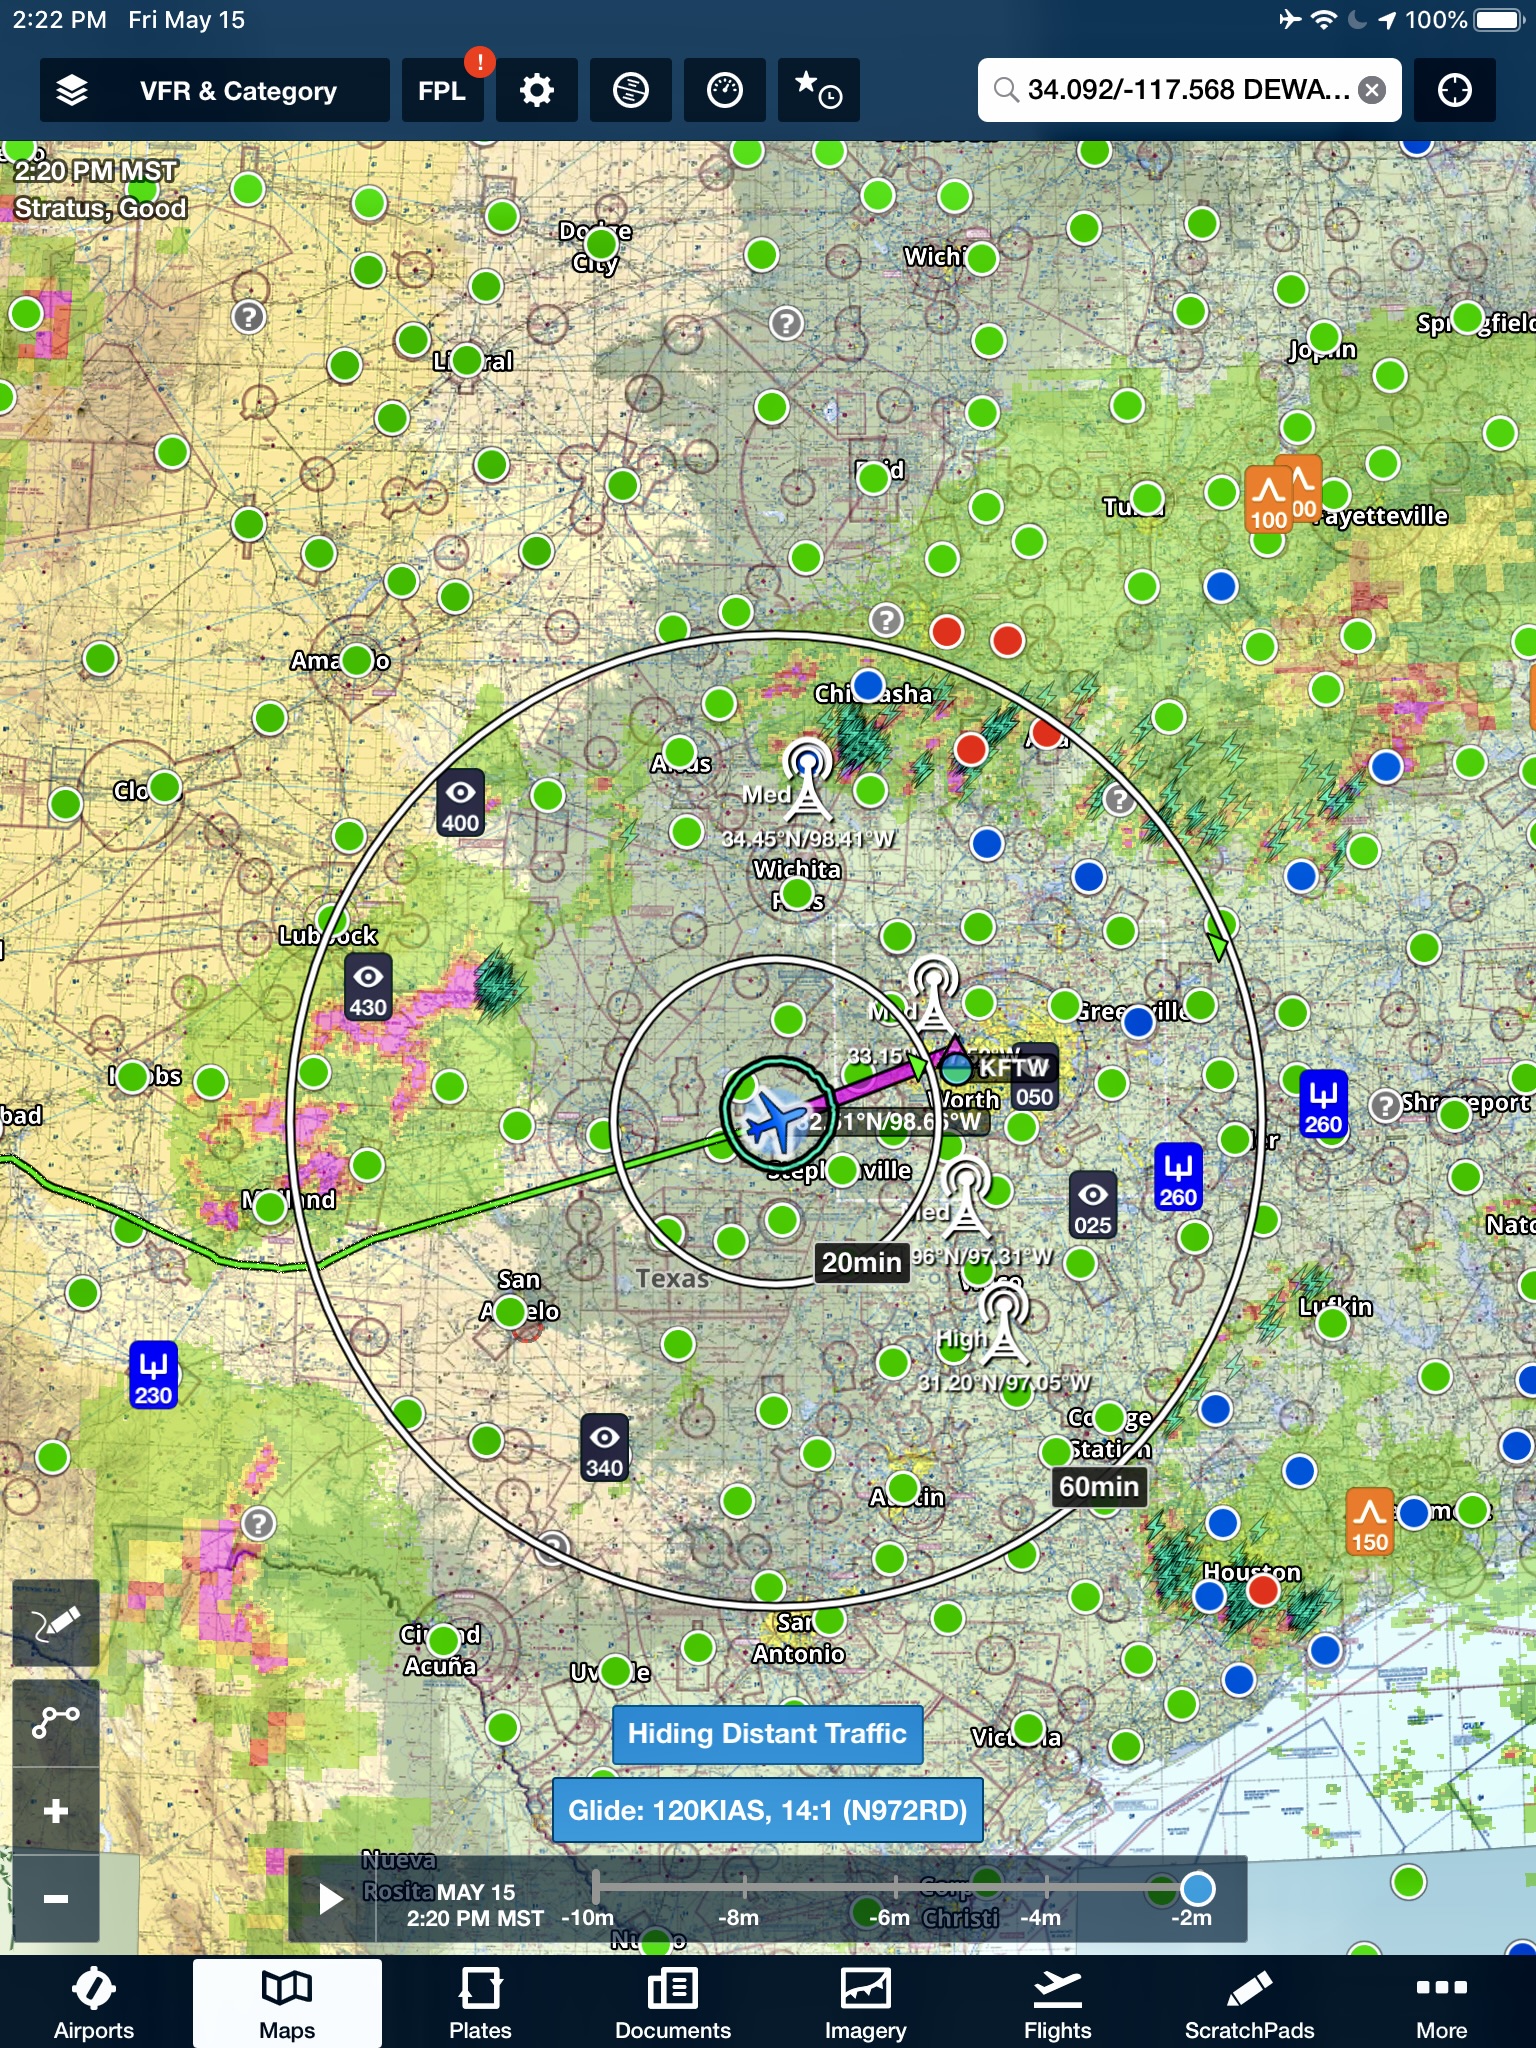This screenshot has height=2048, width=1536.
Task: Open the map layers selector icon
Action: (72, 91)
